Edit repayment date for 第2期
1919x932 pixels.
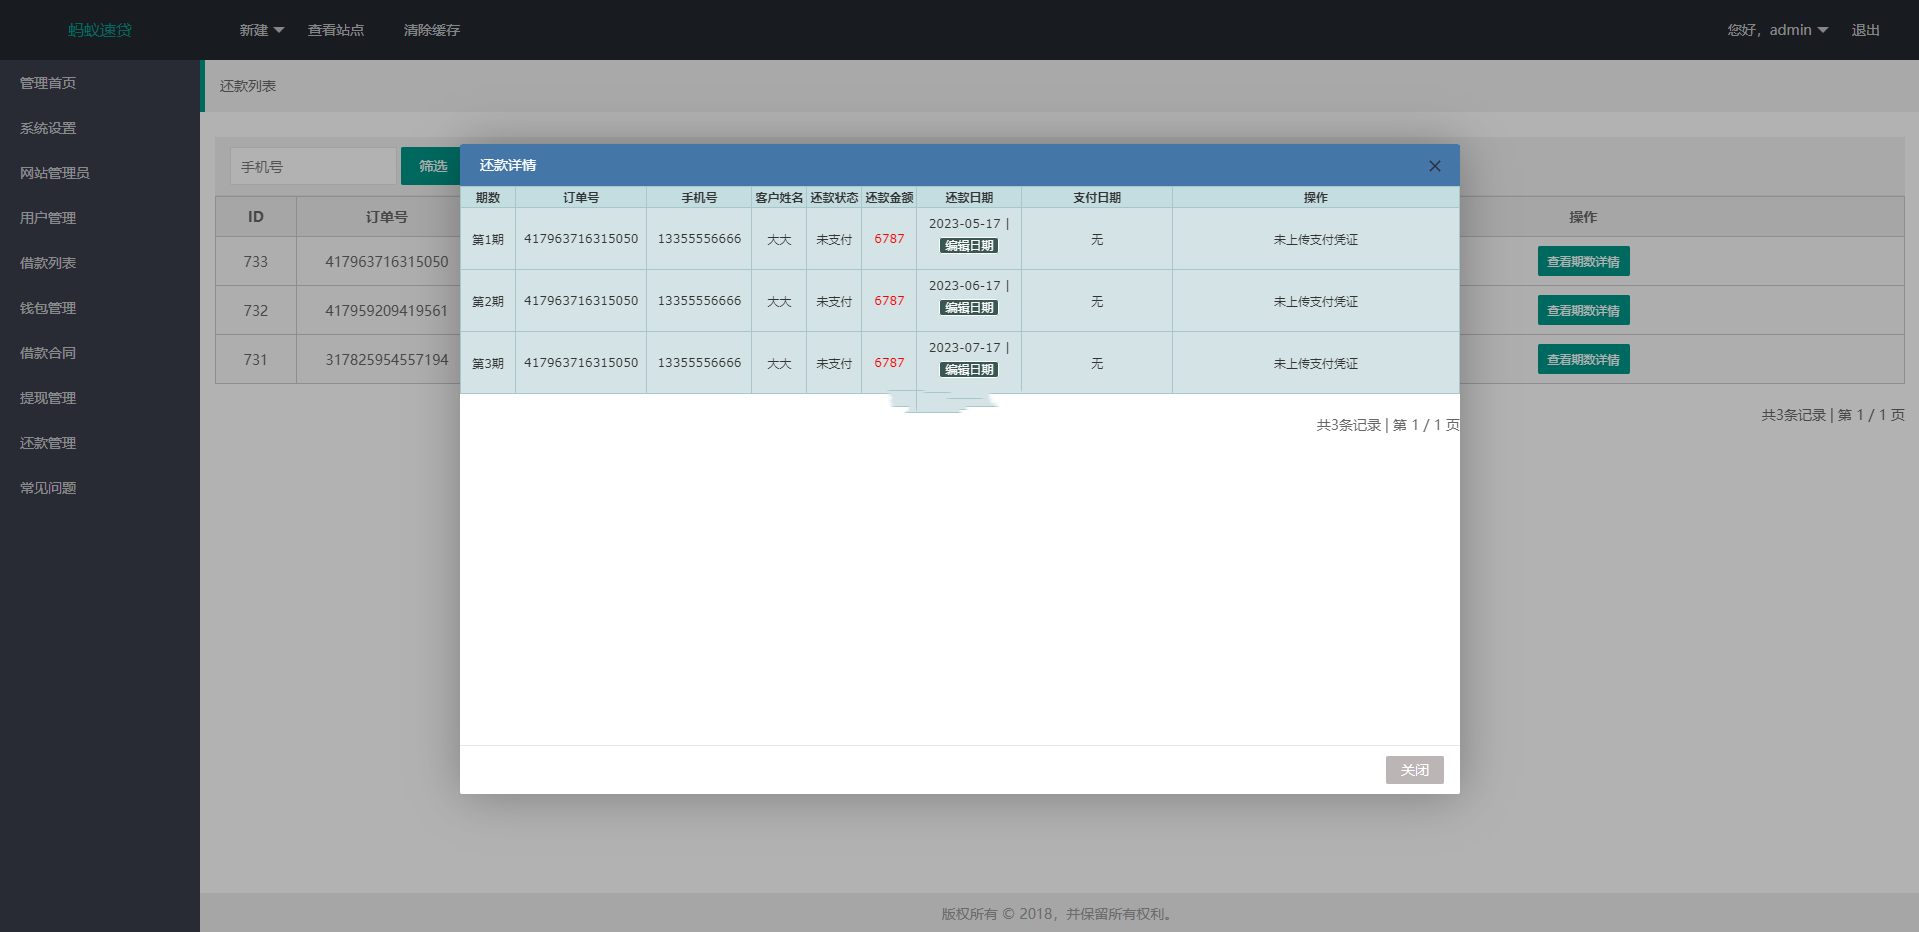pyautogui.click(x=969, y=308)
